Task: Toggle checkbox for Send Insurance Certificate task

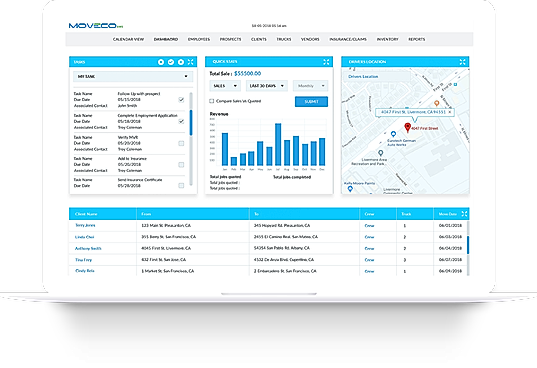Action: click(x=181, y=186)
